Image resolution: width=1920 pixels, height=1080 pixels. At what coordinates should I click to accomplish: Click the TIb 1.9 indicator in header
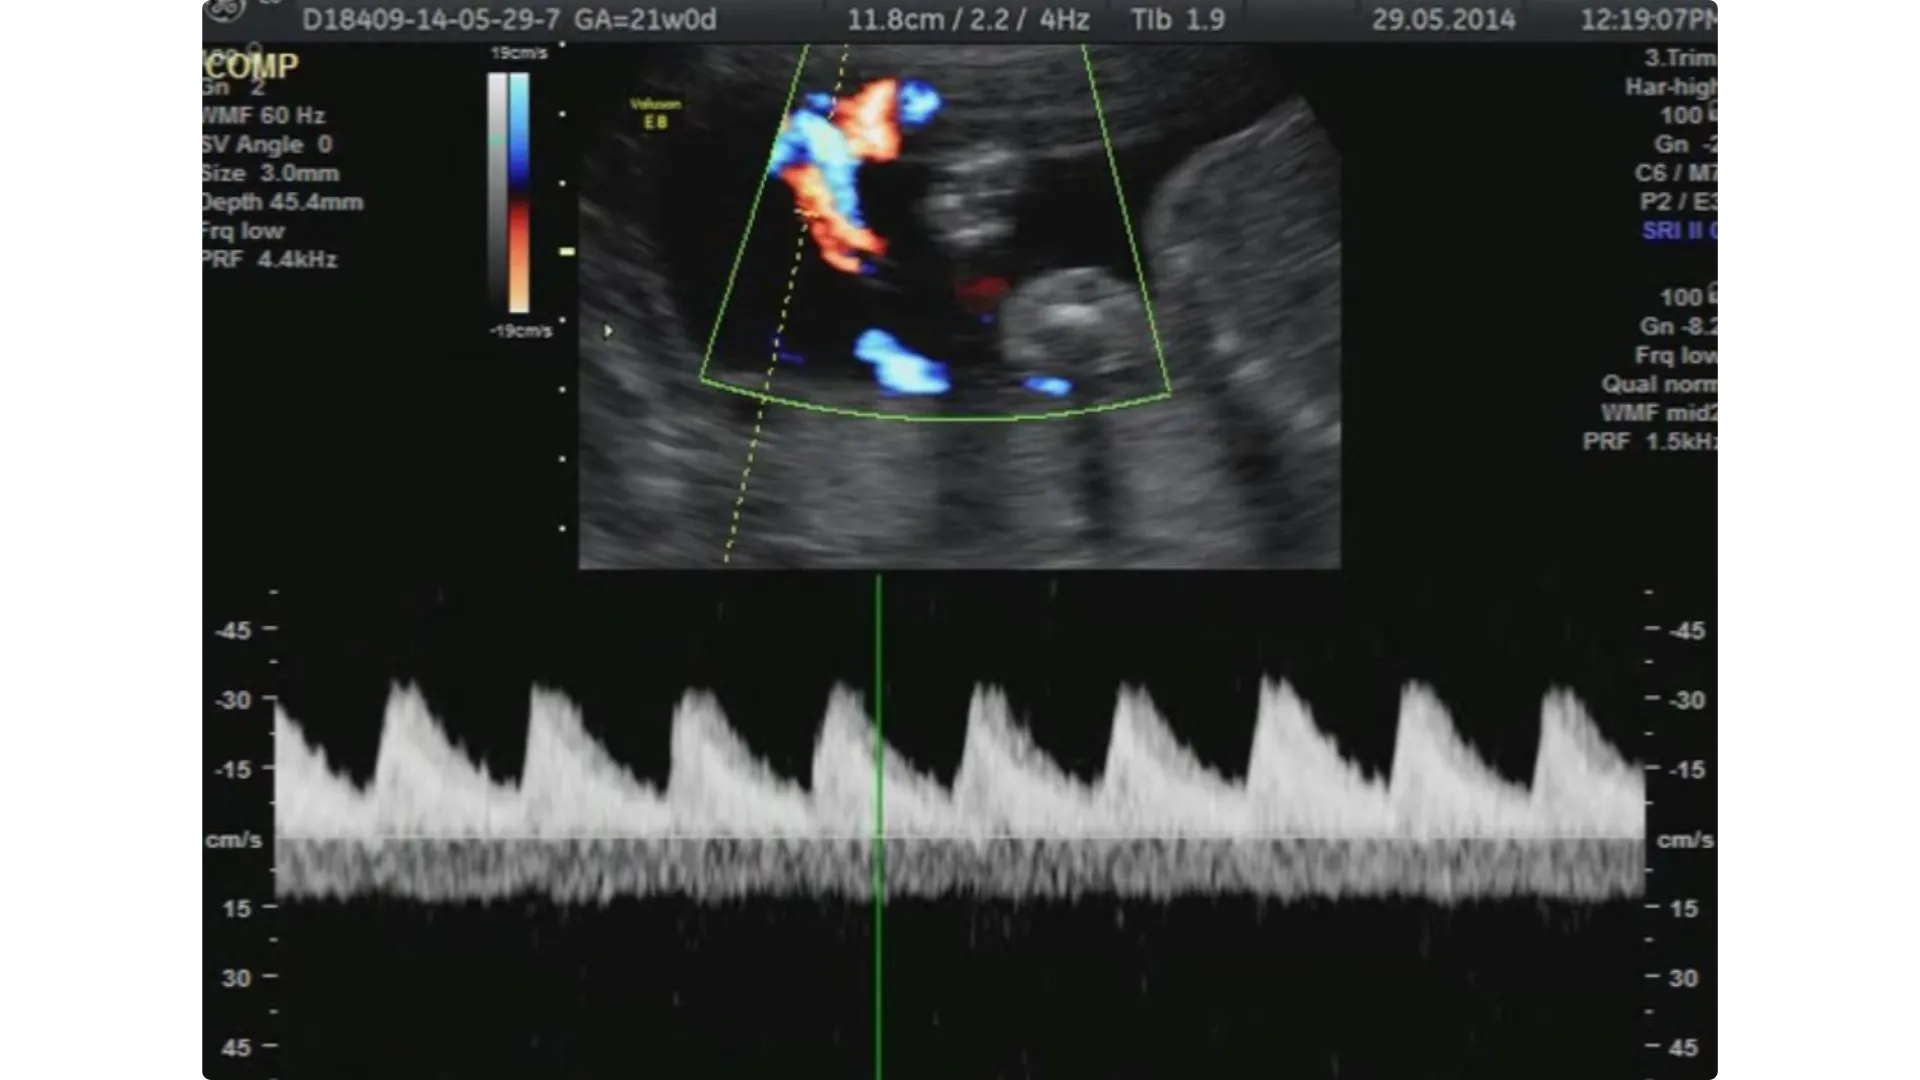(1177, 20)
